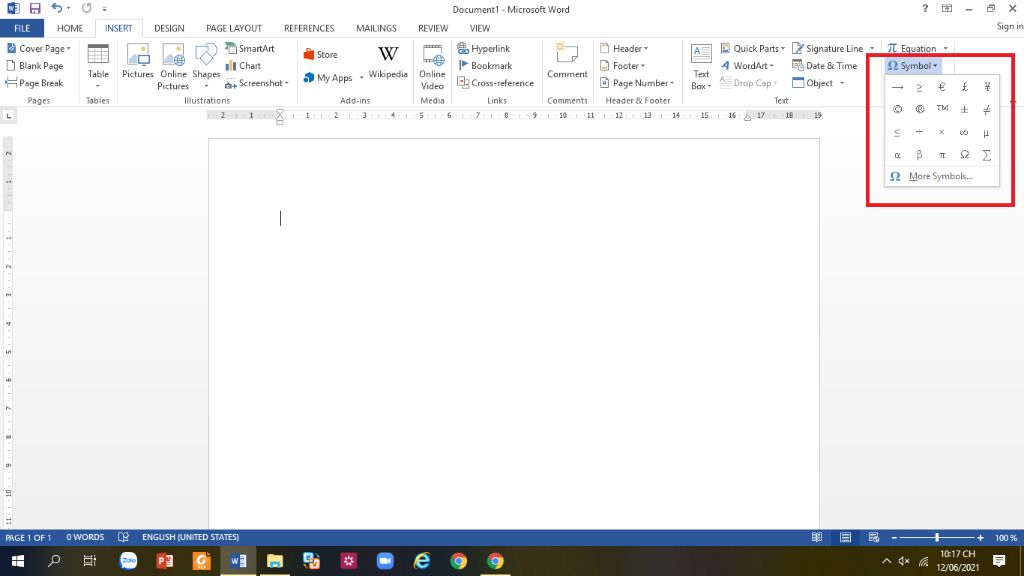Insert a SmartArt graphic
Viewport: 1024px width, 576px height.
[x=250, y=48]
